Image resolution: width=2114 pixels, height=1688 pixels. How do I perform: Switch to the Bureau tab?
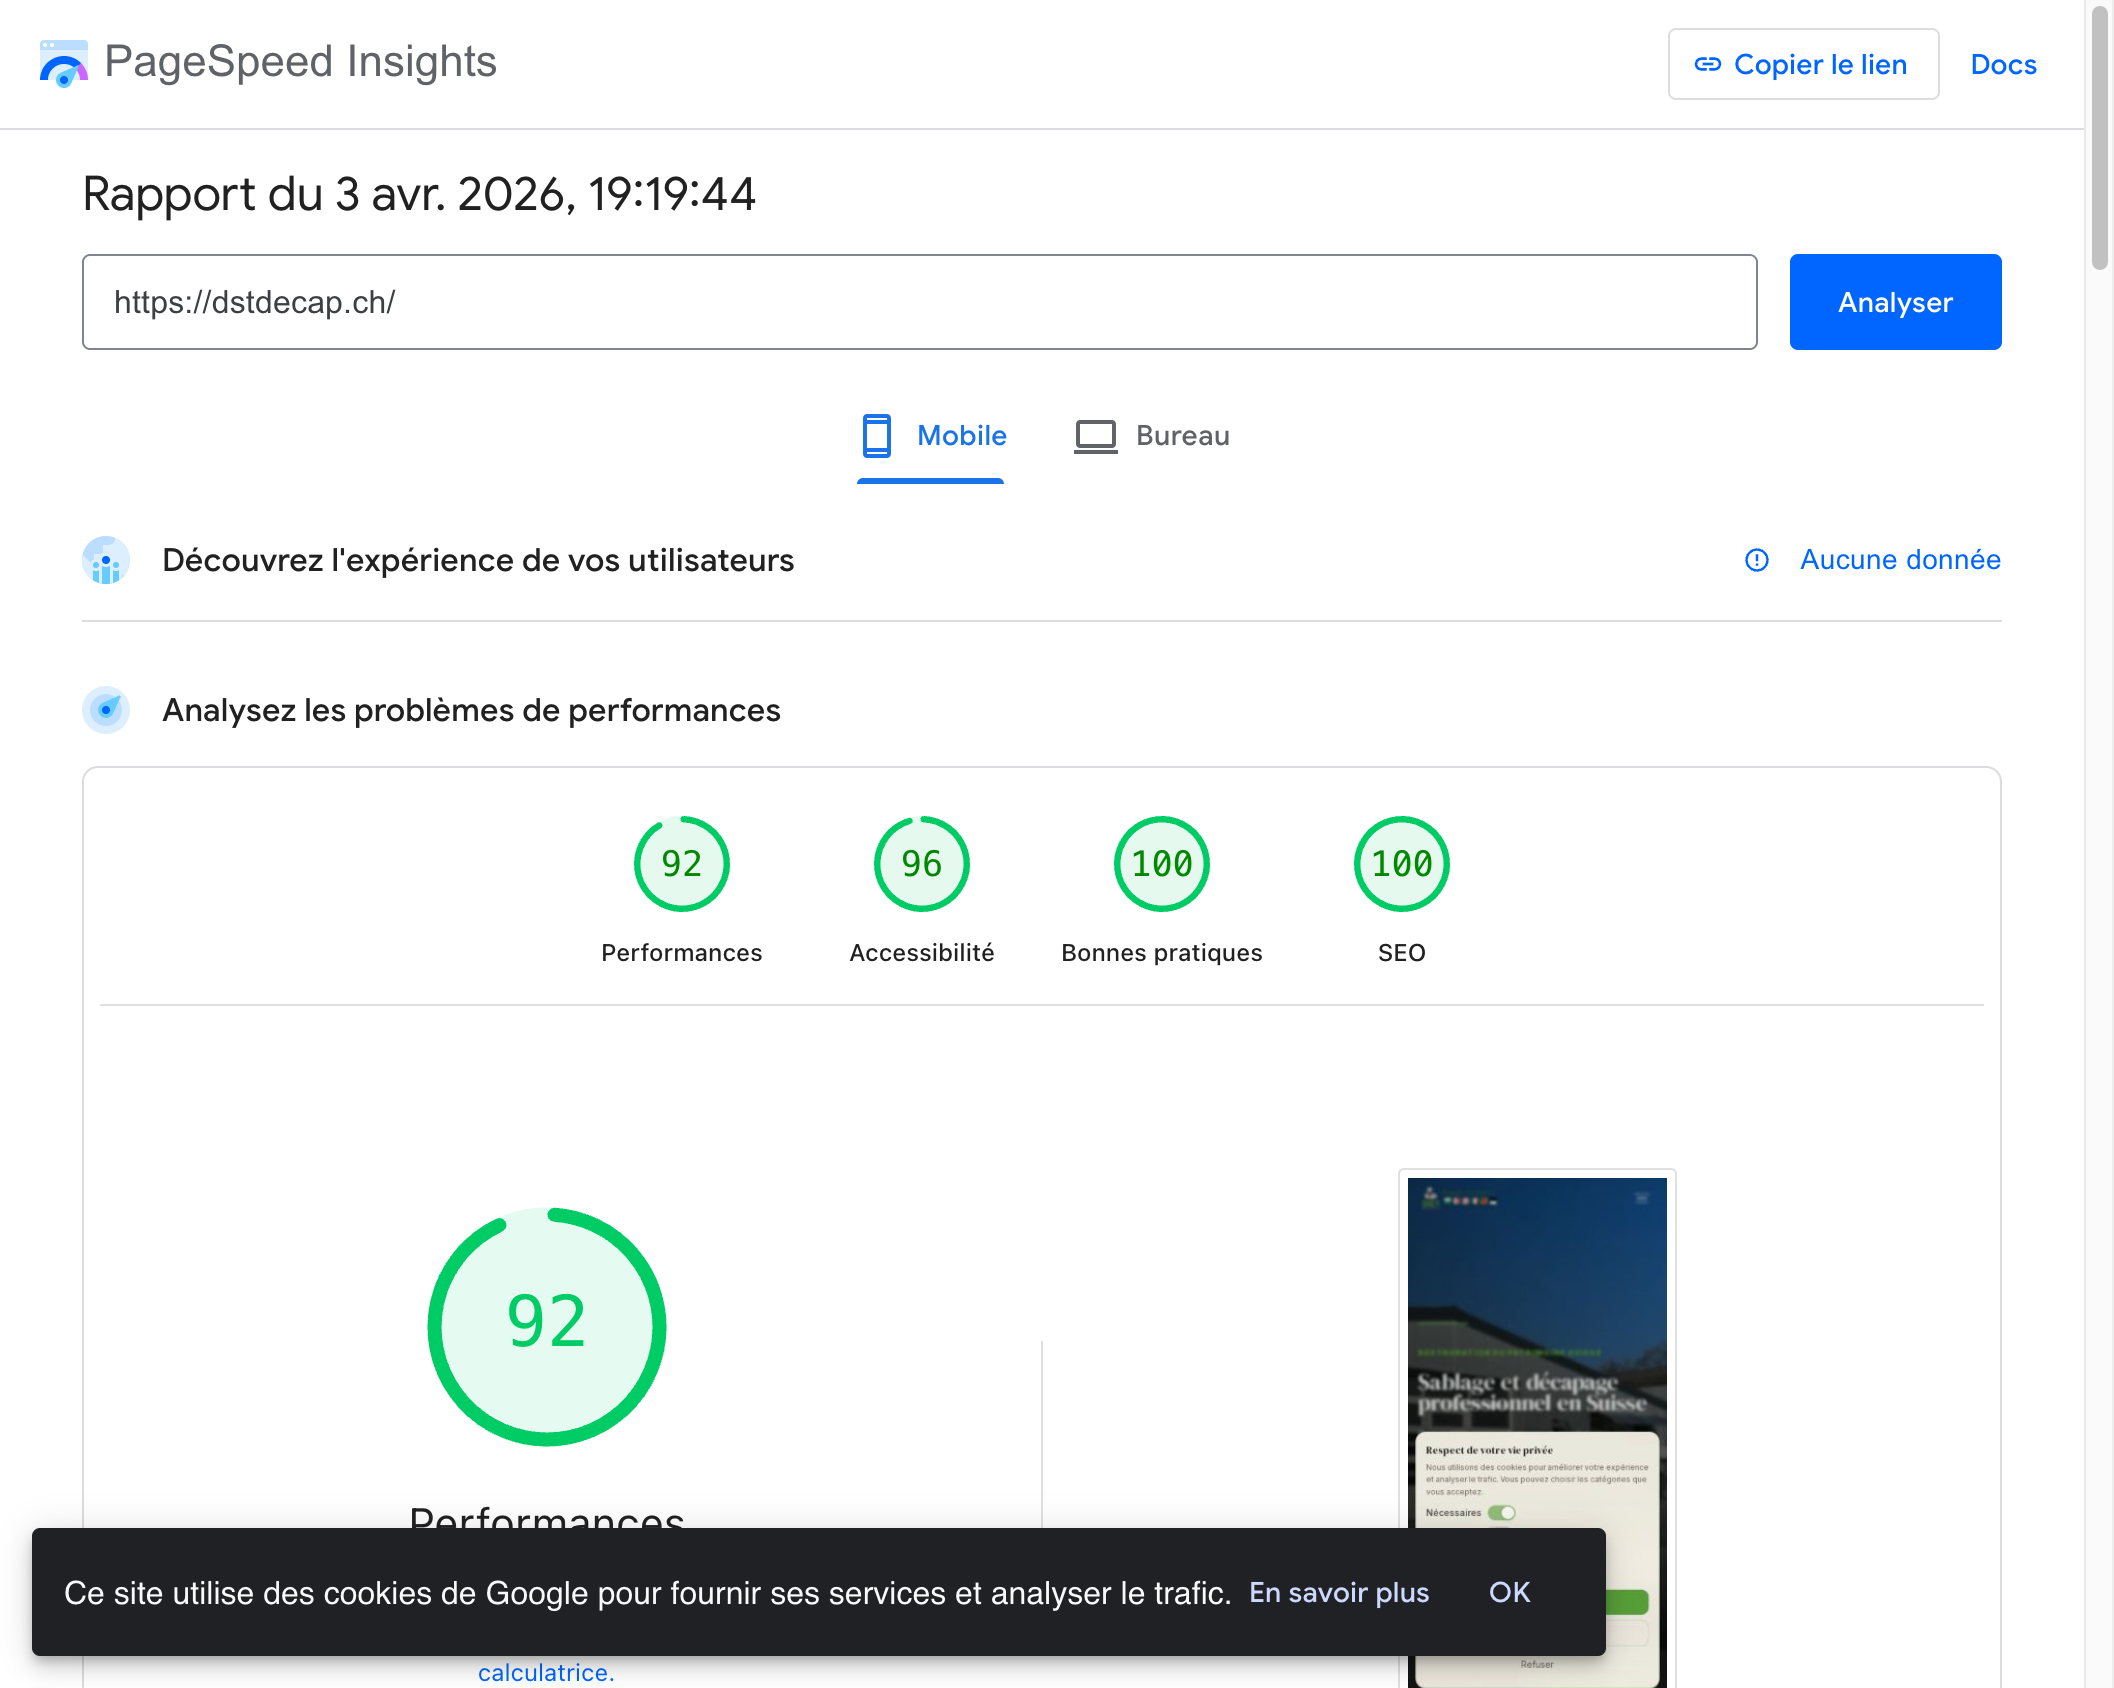1152,436
